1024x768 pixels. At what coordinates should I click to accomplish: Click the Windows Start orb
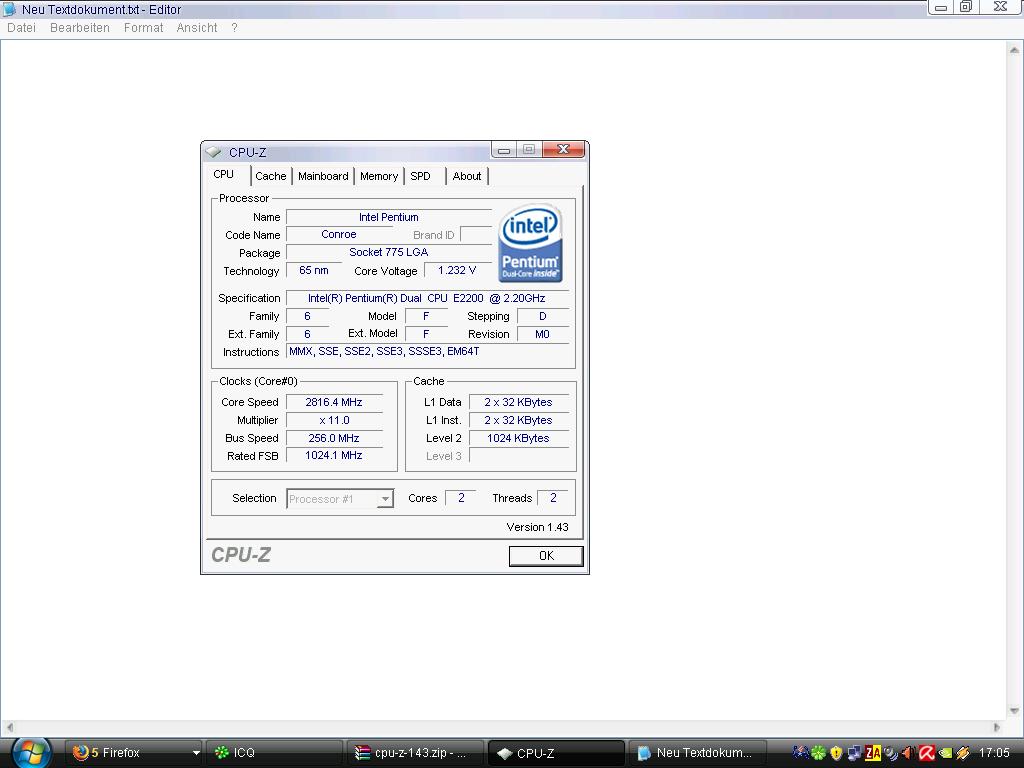31,752
